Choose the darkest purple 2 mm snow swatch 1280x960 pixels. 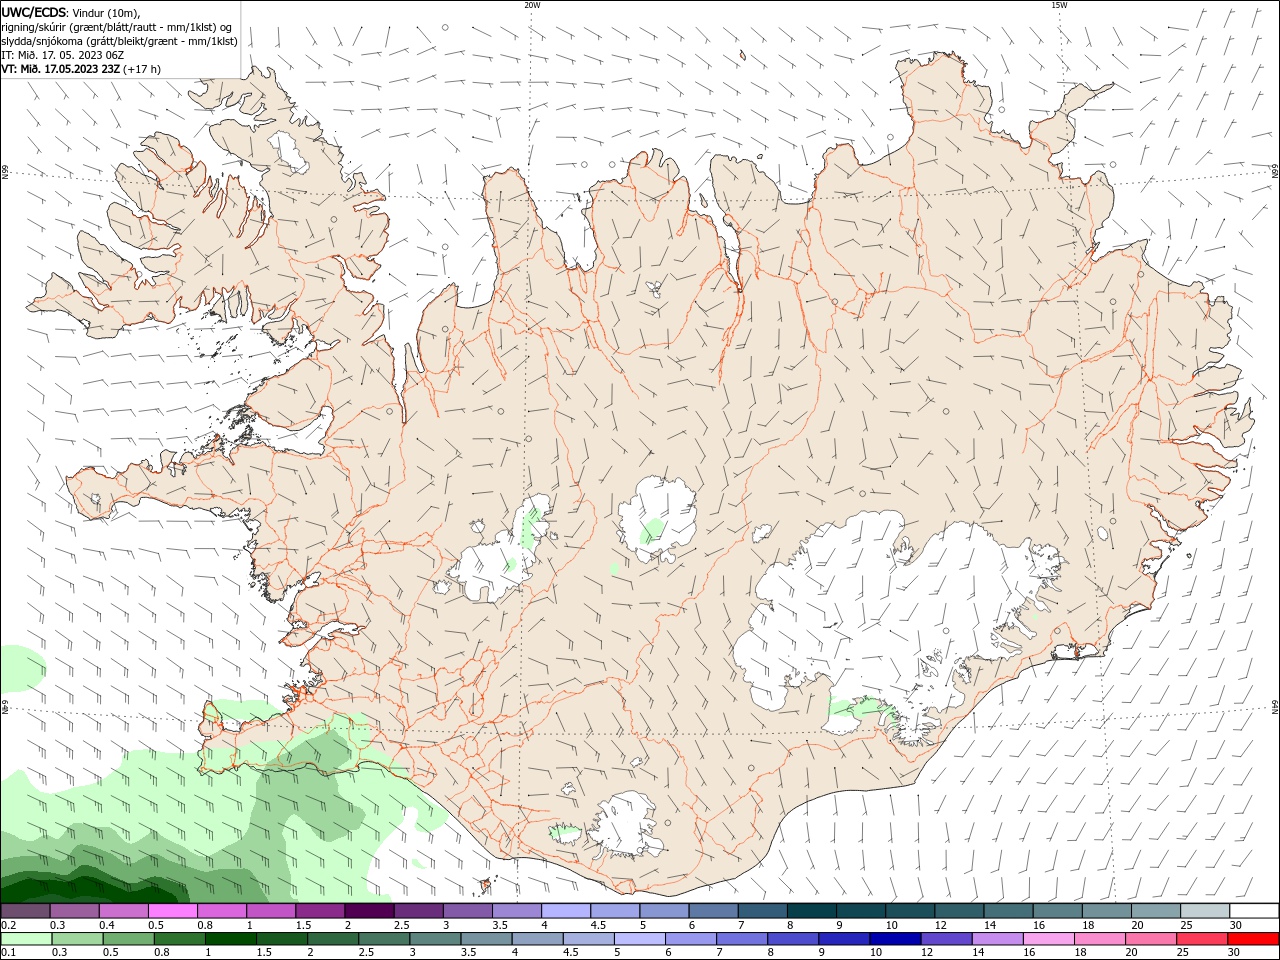369,911
